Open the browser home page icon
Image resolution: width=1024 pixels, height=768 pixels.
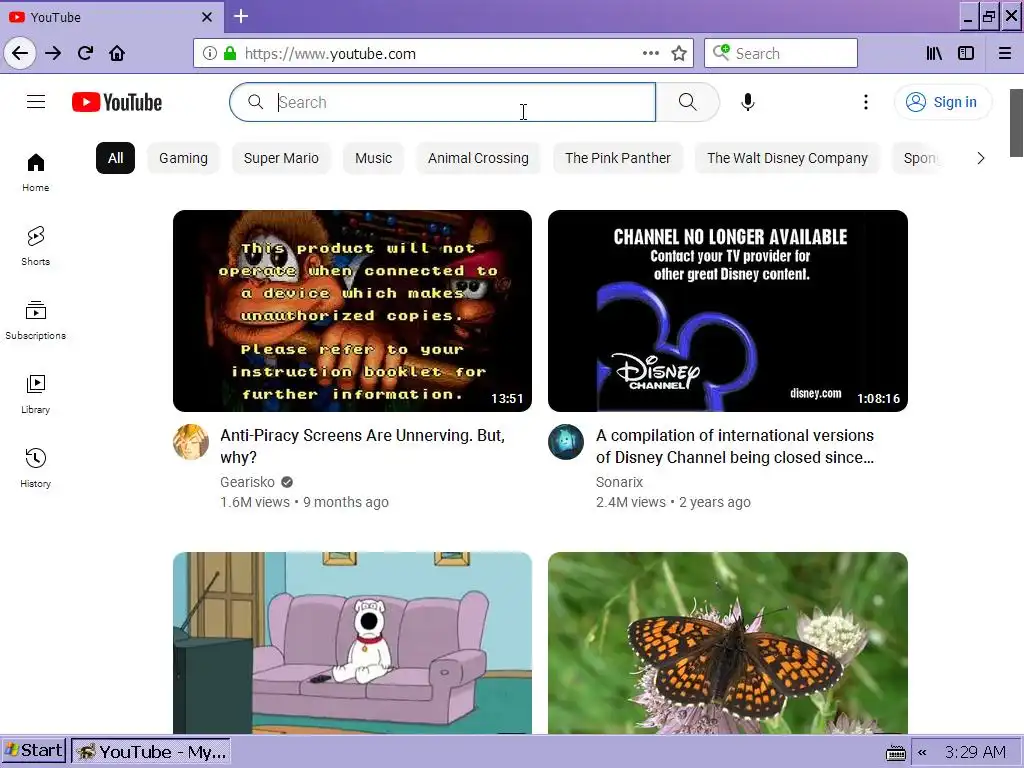coord(117,53)
